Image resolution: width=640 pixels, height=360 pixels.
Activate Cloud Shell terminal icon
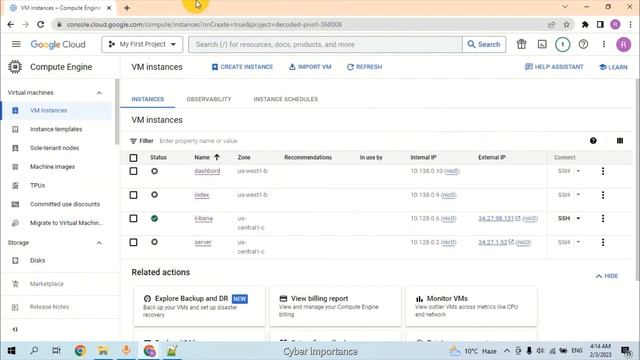pyautogui.click(x=542, y=44)
